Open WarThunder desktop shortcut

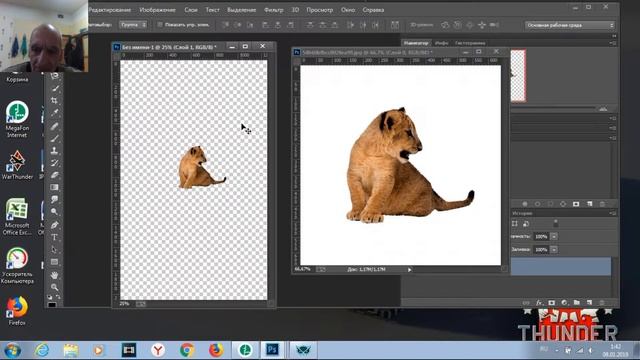(17, 165)
